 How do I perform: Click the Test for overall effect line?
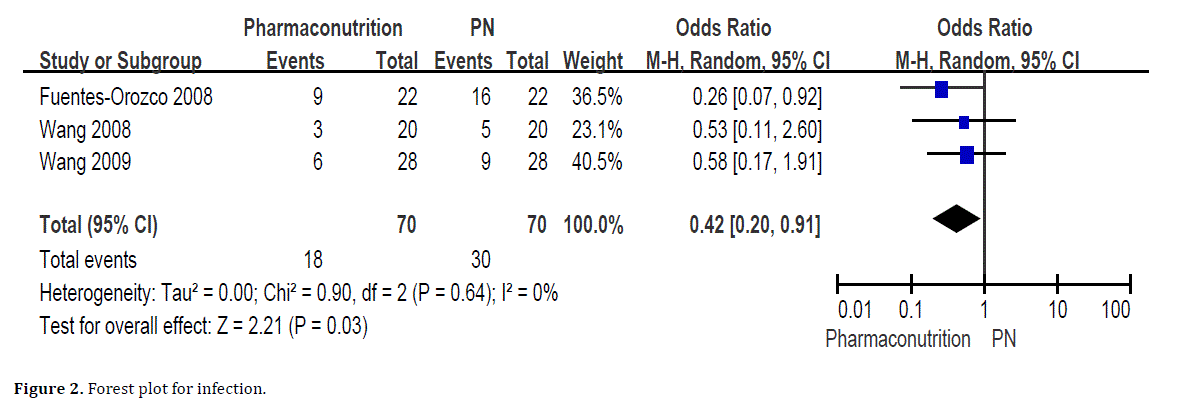pyautogui.click(x=204, y=325)
